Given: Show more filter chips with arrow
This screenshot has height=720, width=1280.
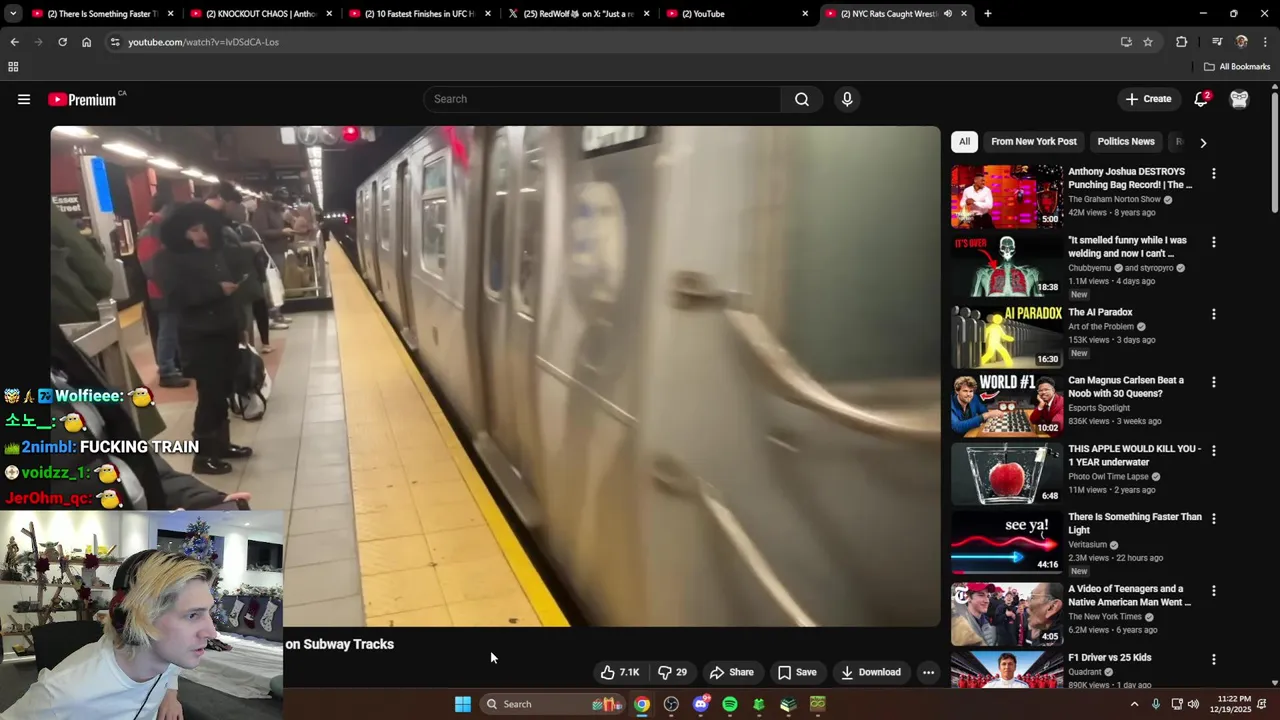Looking at the screenshot, I should [x=1203, y=143].
